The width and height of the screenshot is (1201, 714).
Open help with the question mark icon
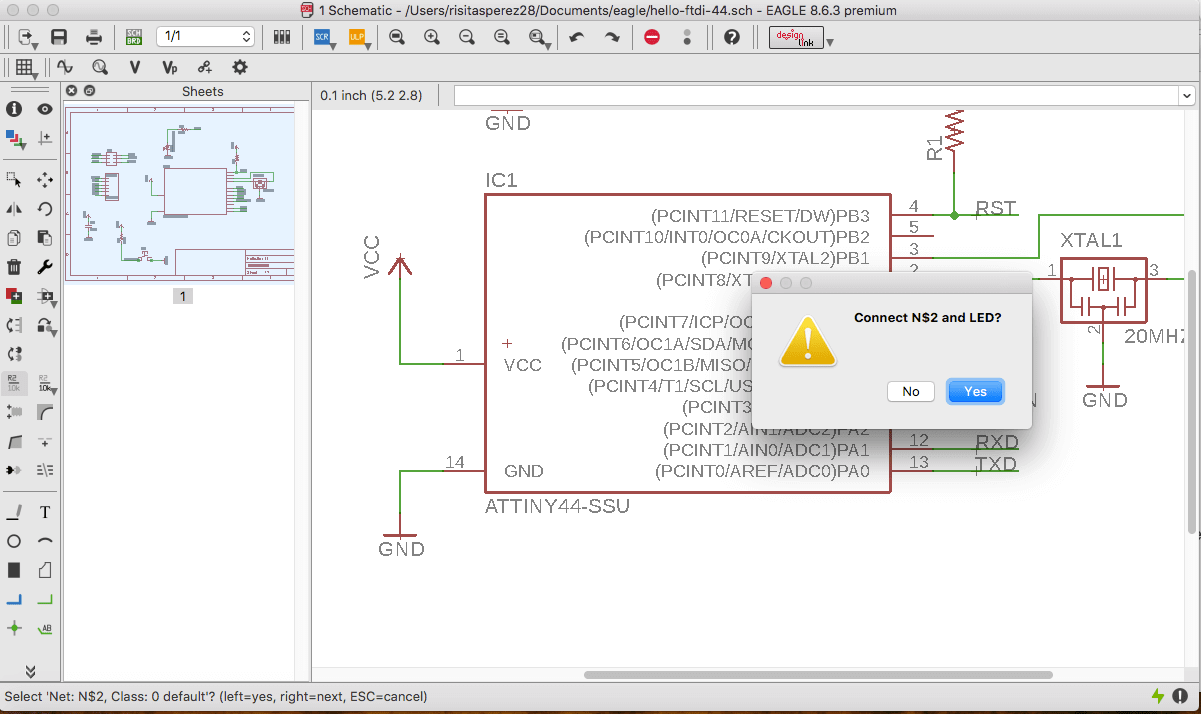[x=732, y=37]
